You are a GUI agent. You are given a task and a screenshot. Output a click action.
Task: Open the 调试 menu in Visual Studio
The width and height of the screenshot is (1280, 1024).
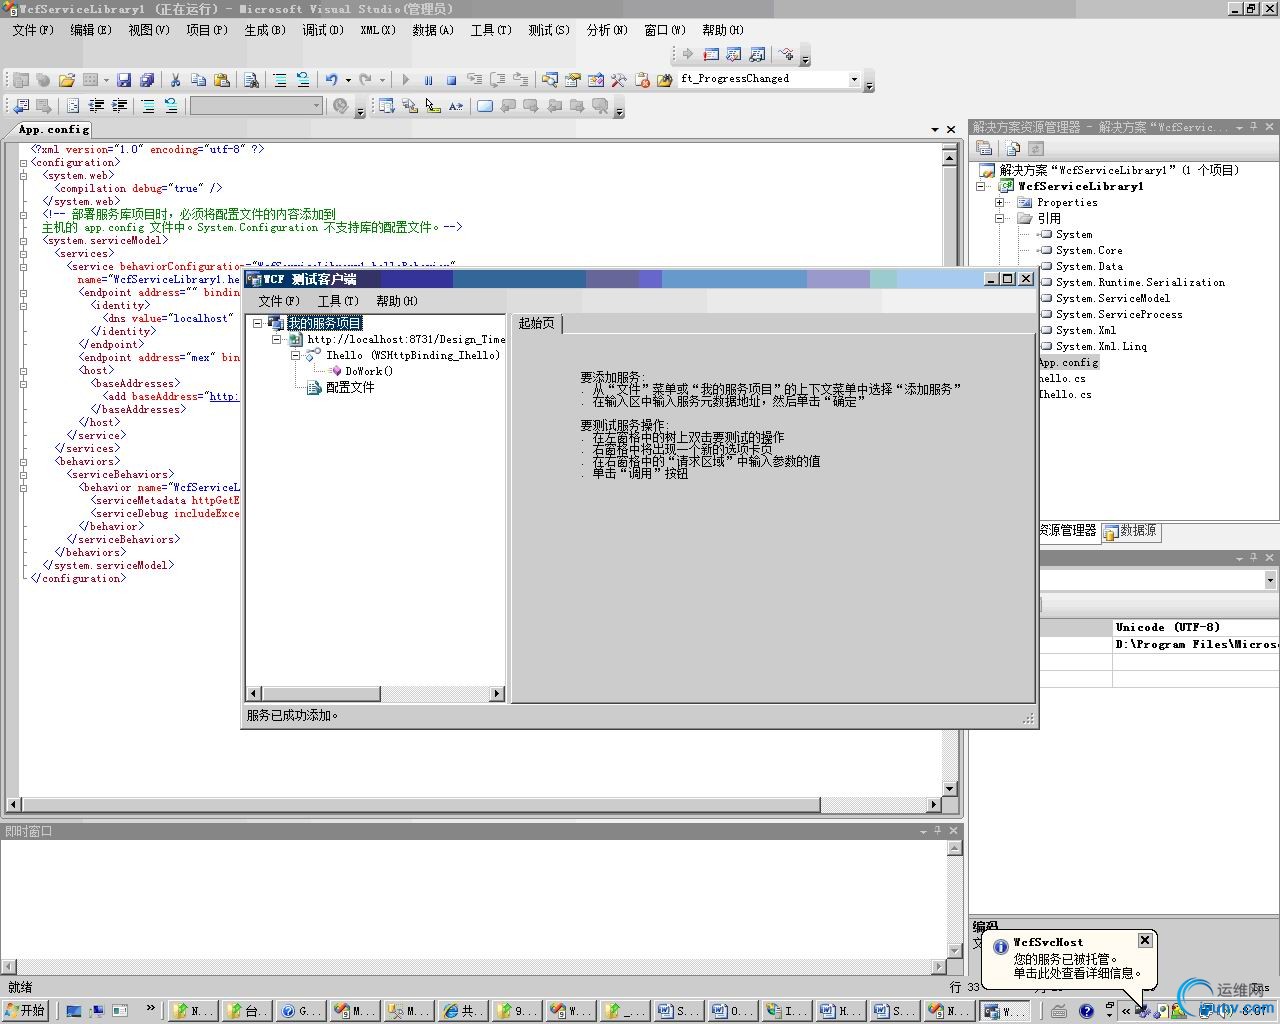323,30
